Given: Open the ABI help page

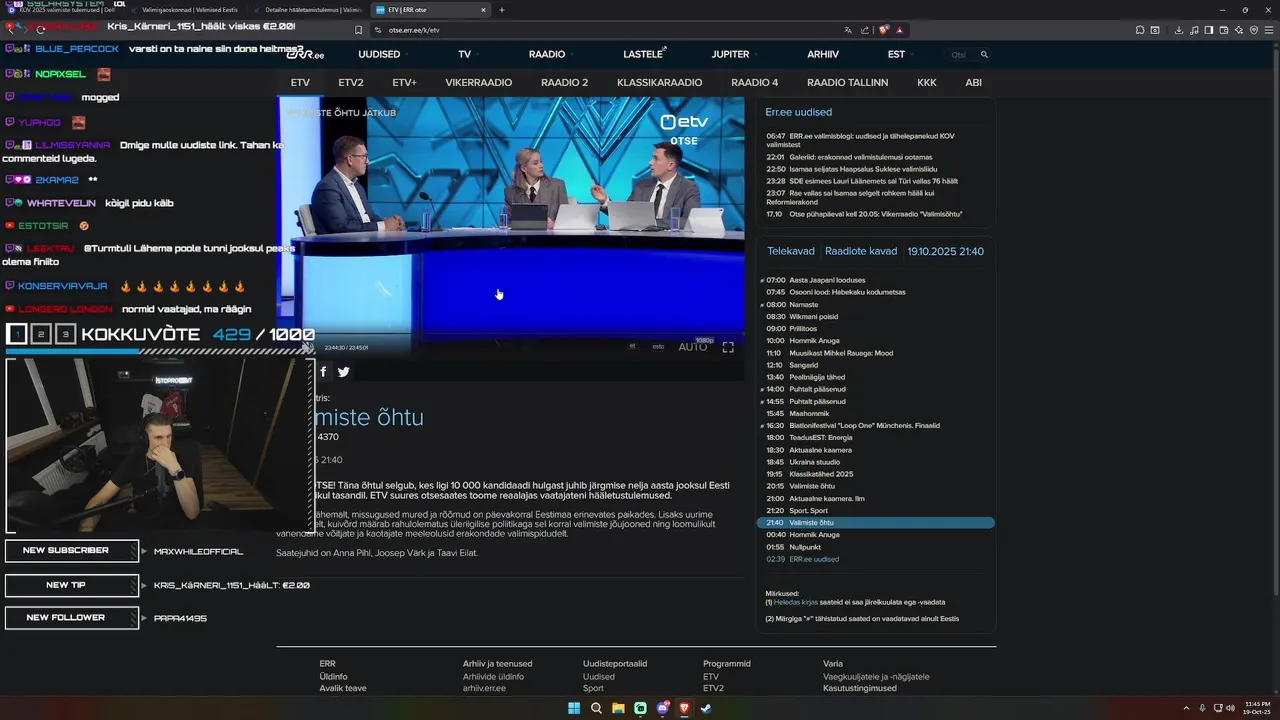Looking at the screenshot, I should point(973,83).
